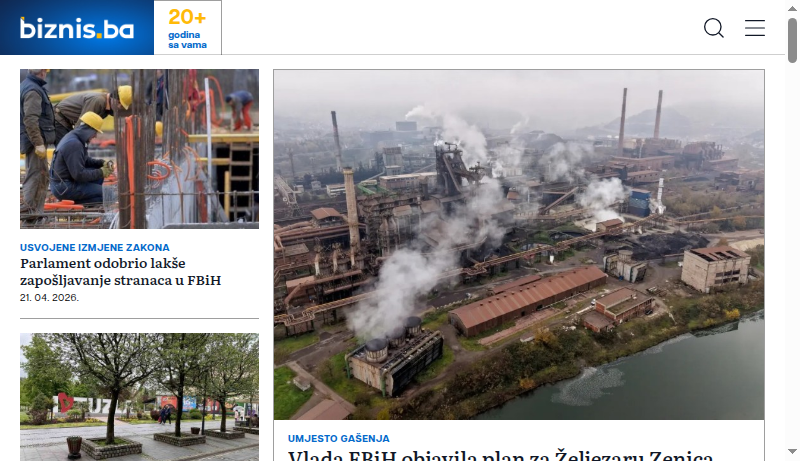Open the Tuzla park article thumbnail
The image size is (800, 461).
click(139, 397)
